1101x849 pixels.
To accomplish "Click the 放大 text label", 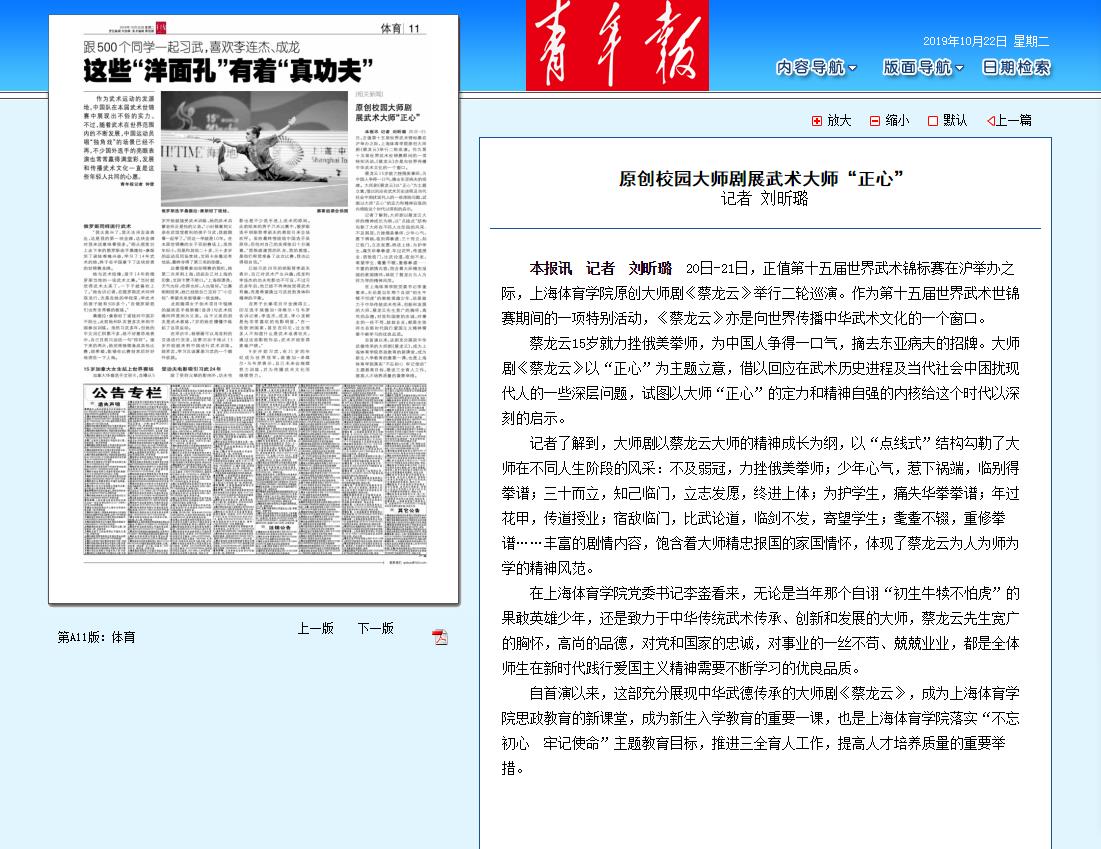I will tap(839, 121).
